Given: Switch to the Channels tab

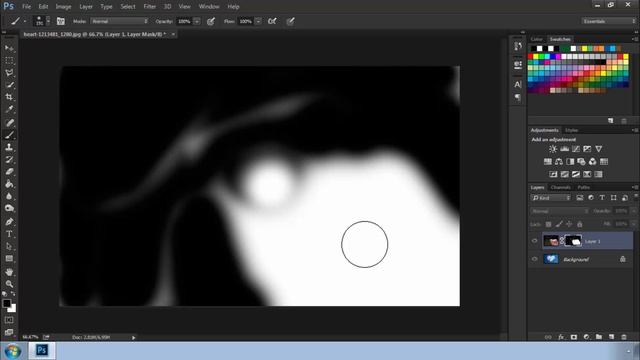Looking at the screenshot, I should (560, 187).
